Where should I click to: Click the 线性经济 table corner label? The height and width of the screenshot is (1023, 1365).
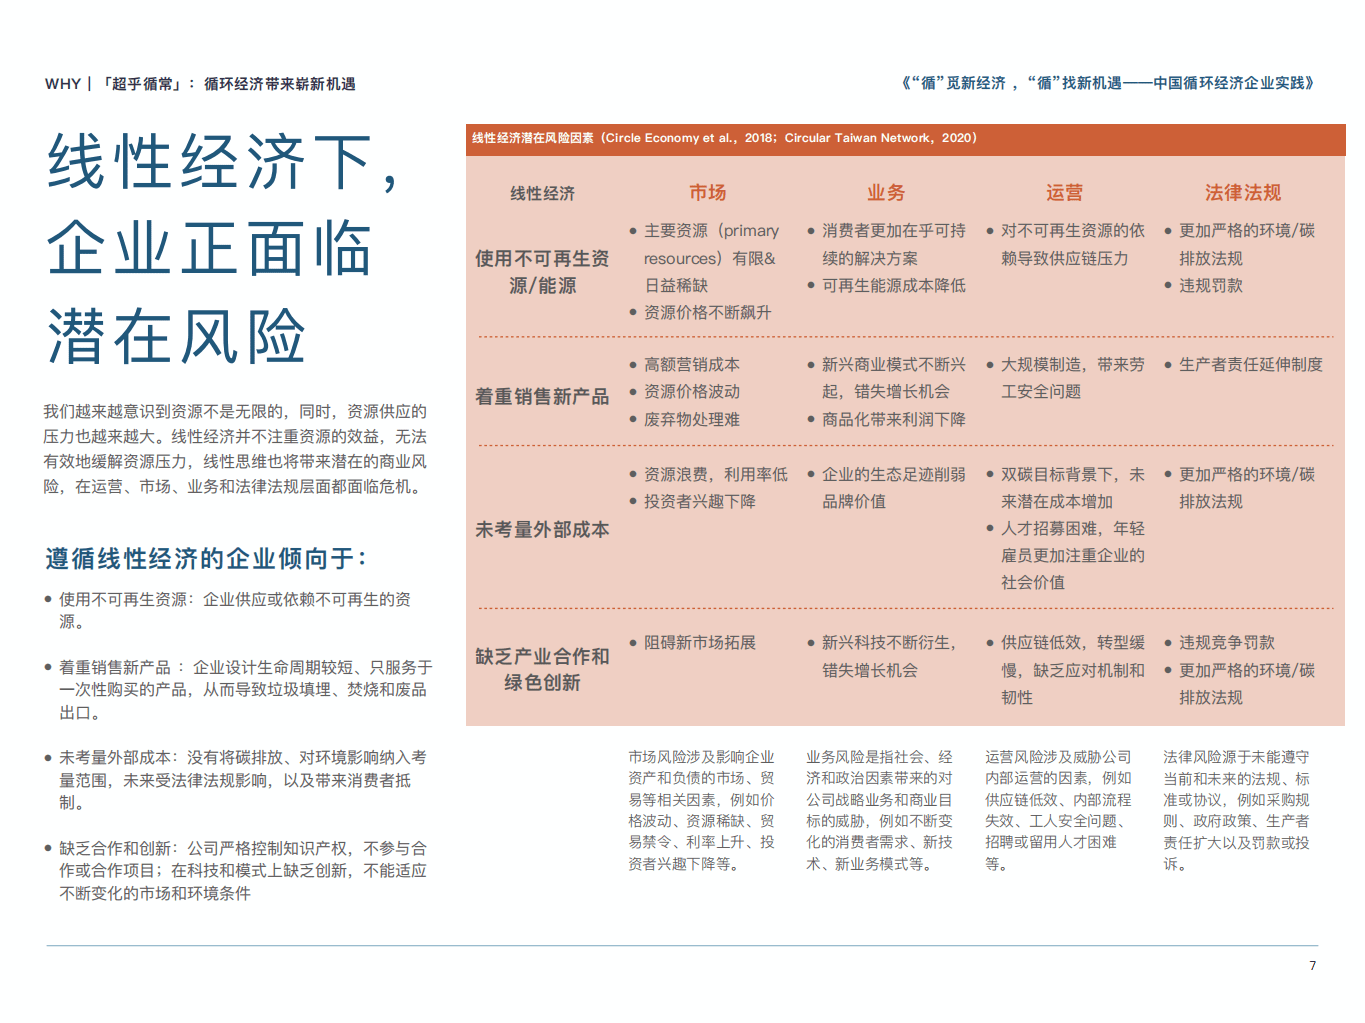(x=542, y=192)
